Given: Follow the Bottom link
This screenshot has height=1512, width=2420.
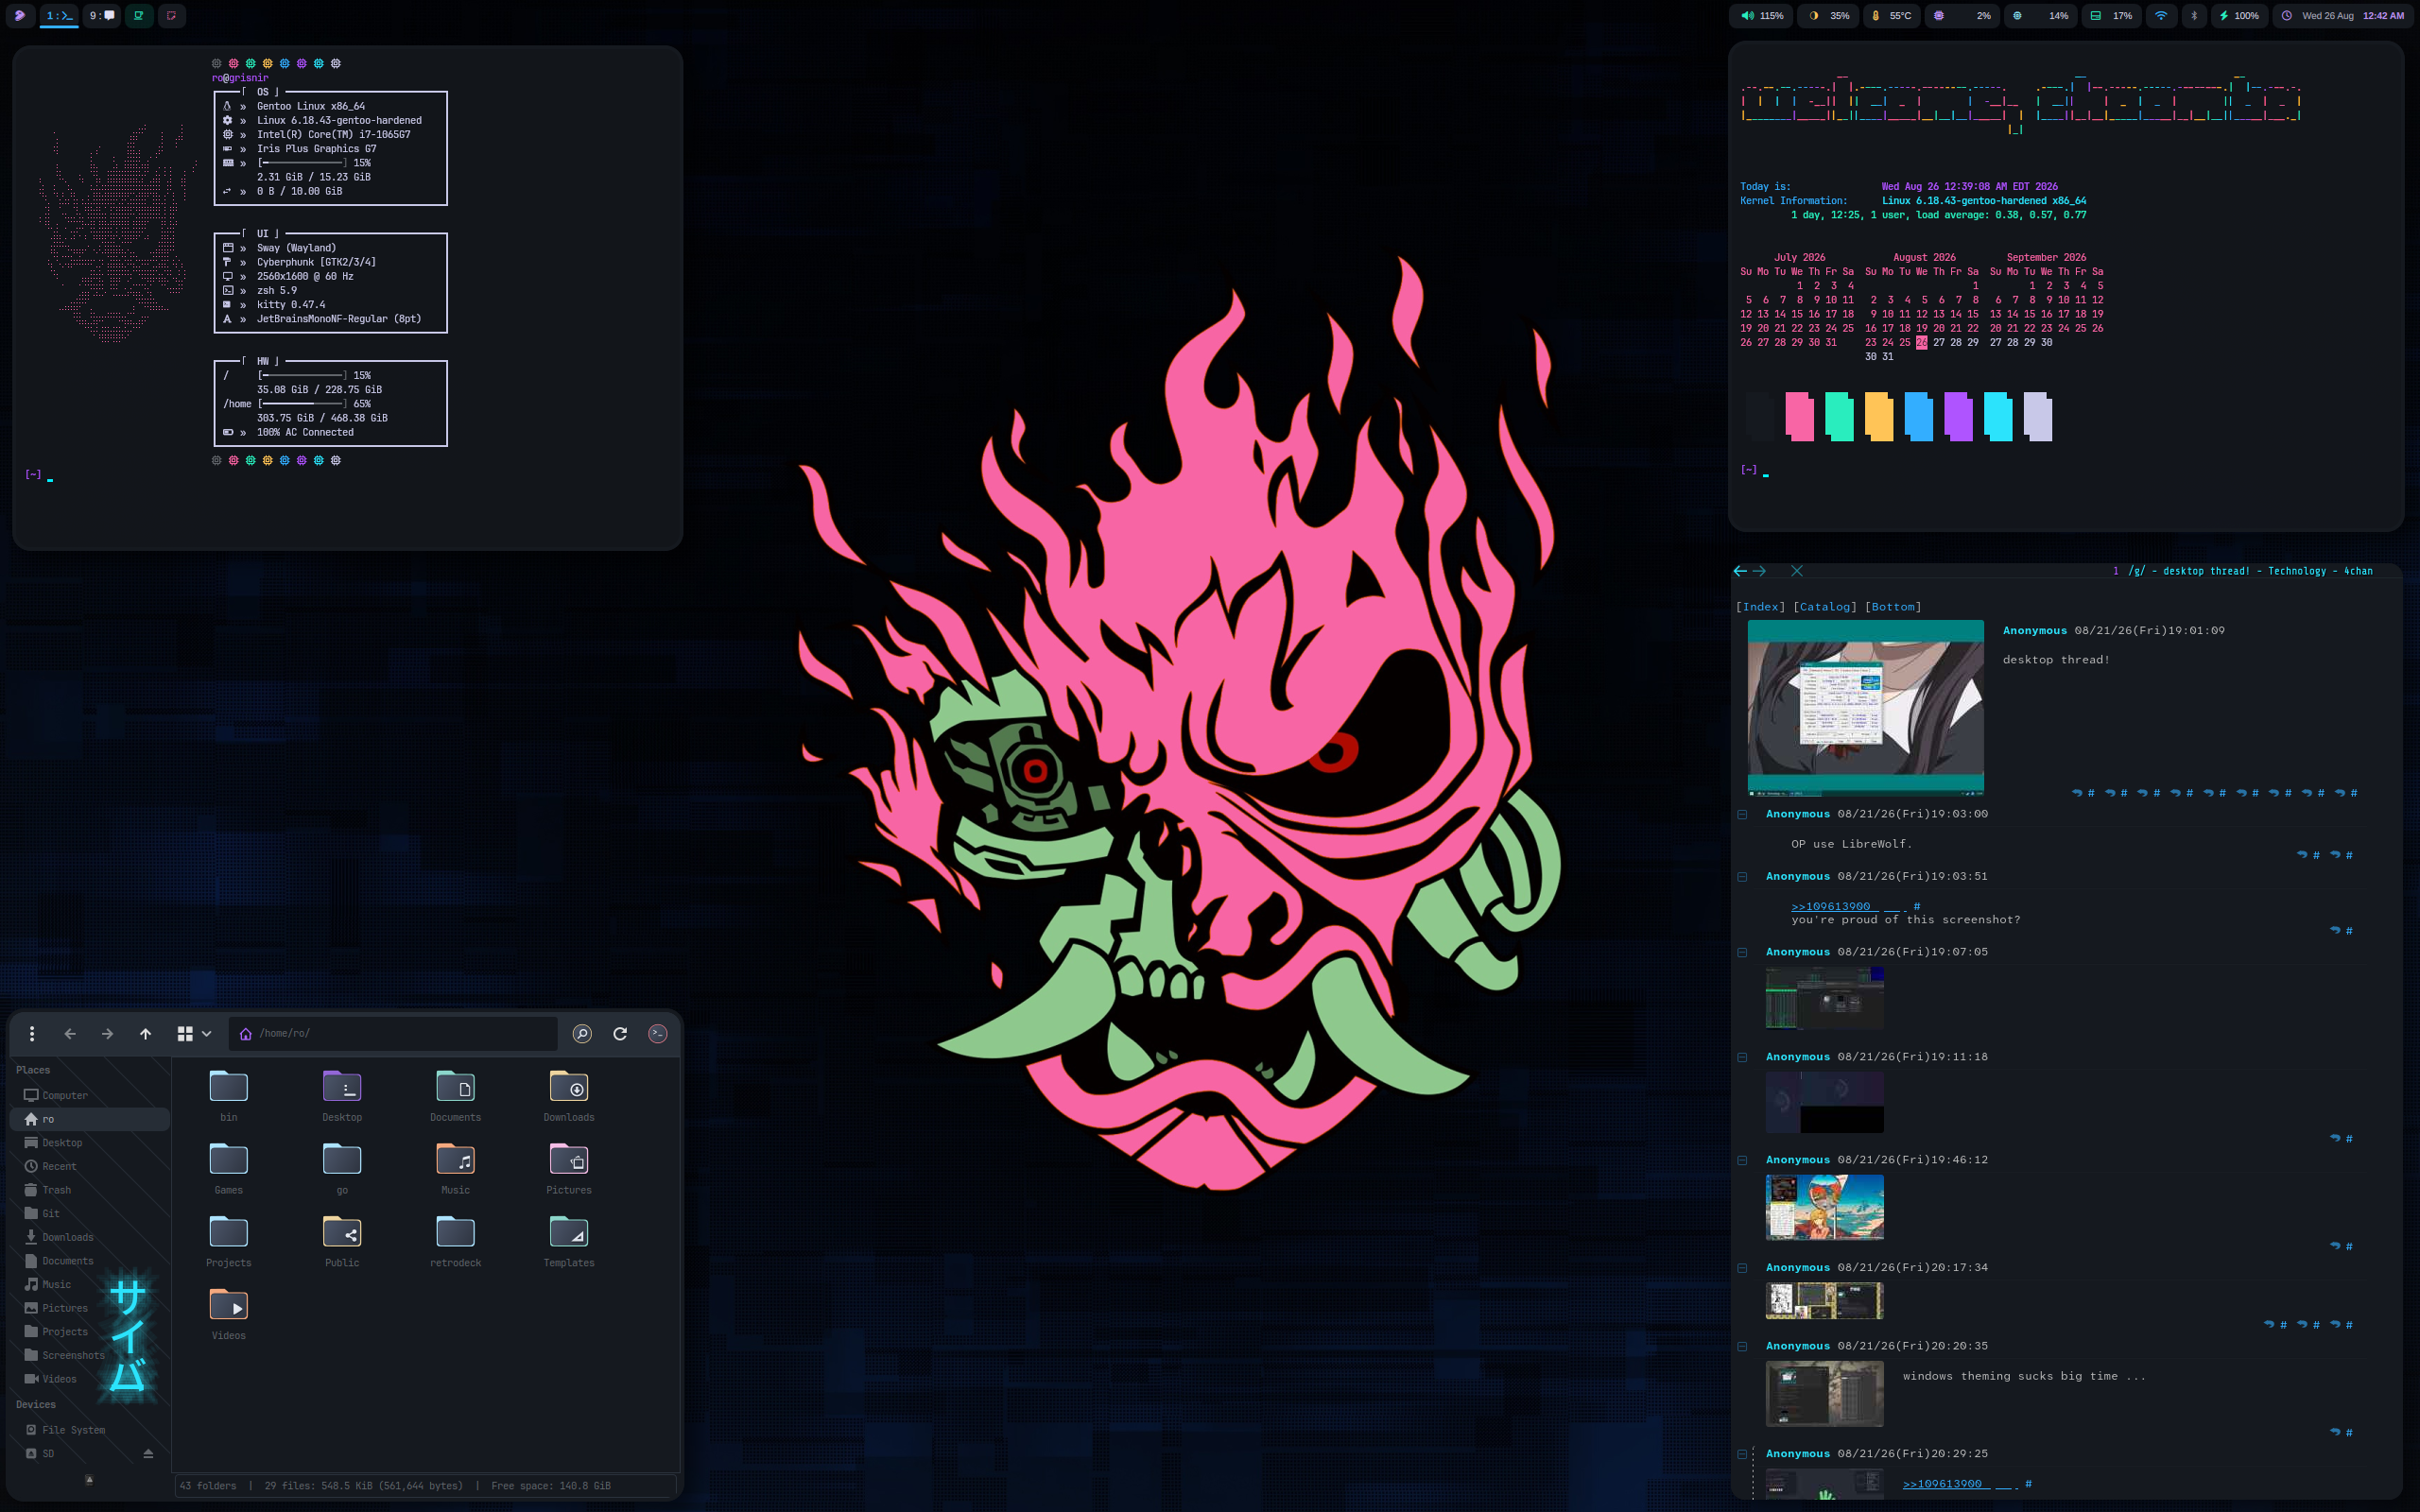Looking at the screenshot, I should [1893, 607].
